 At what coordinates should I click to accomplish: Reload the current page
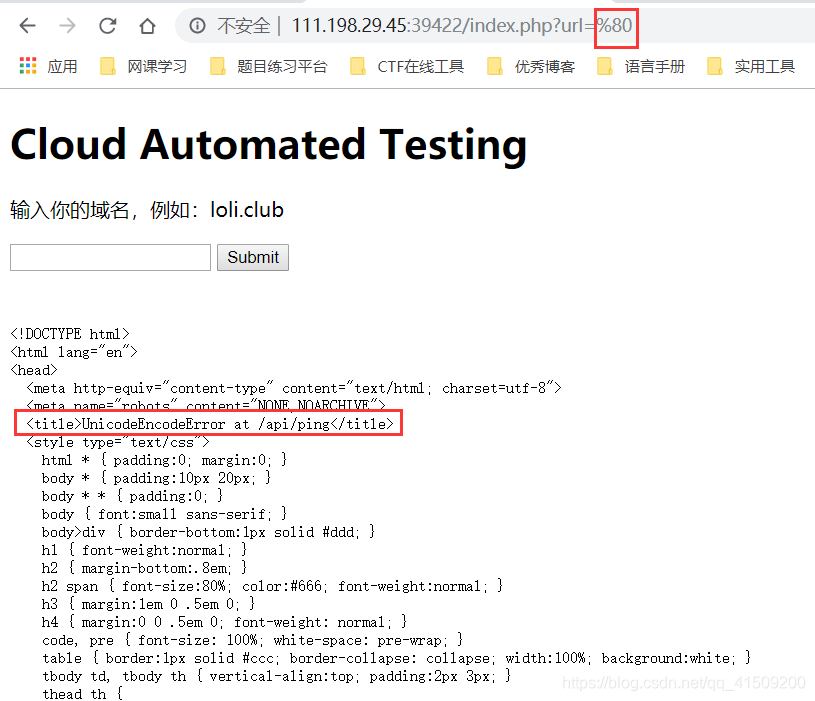click(108, 25)
